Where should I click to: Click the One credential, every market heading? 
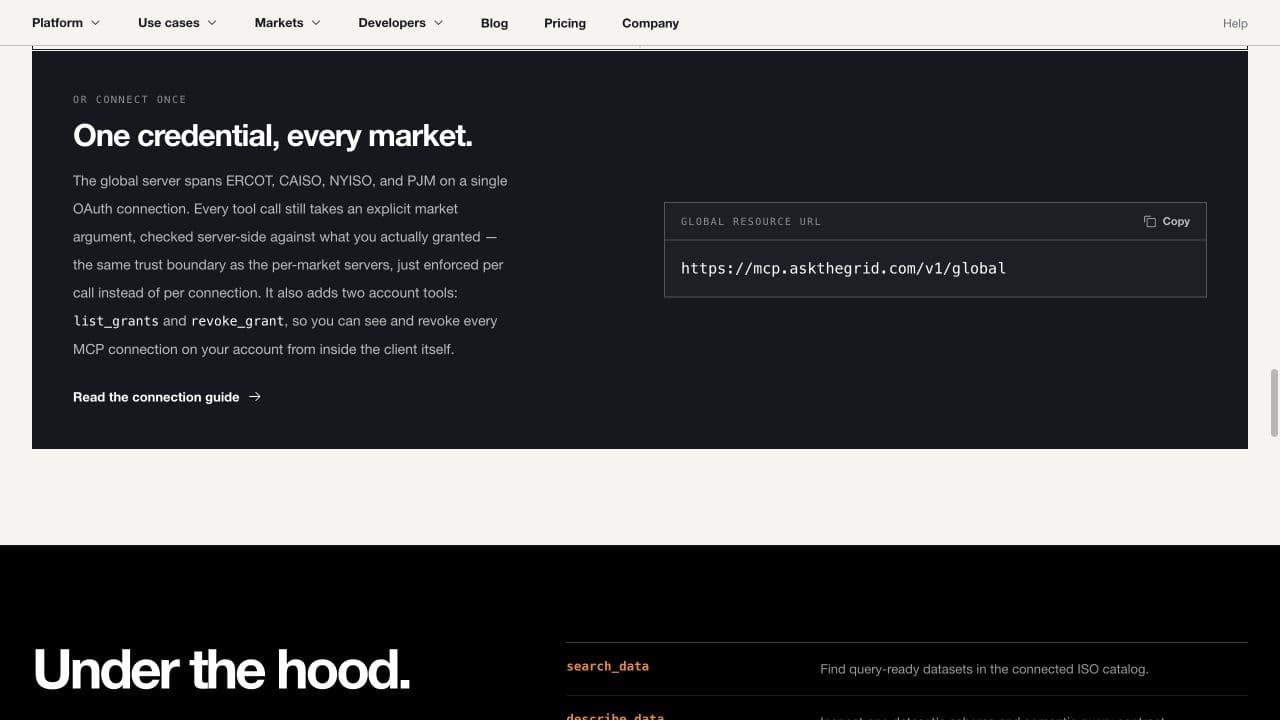pos(273,135)
